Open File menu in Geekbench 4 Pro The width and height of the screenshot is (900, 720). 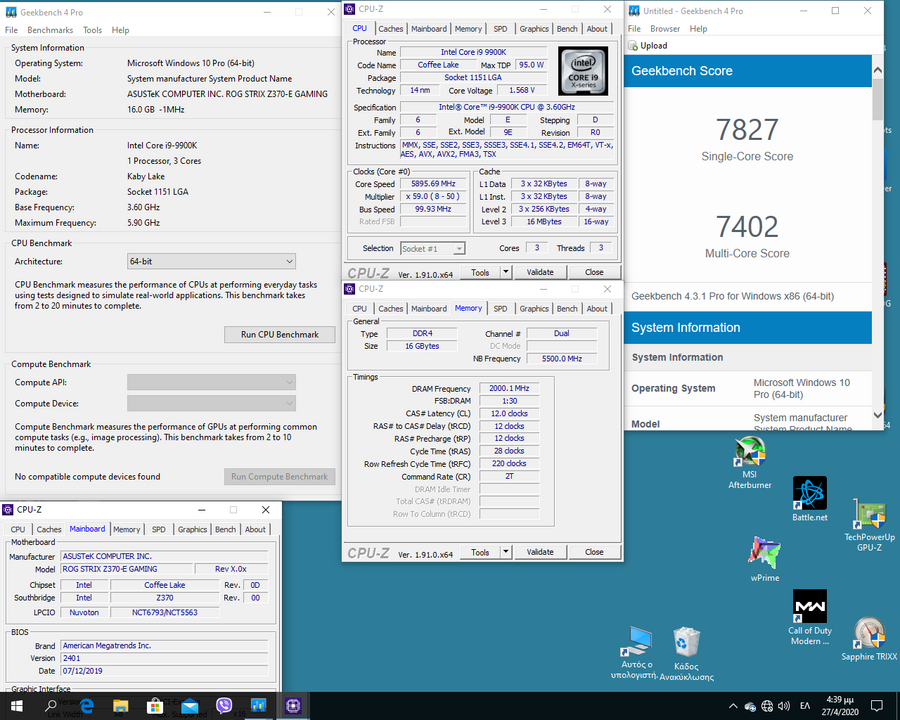point(11,30)
